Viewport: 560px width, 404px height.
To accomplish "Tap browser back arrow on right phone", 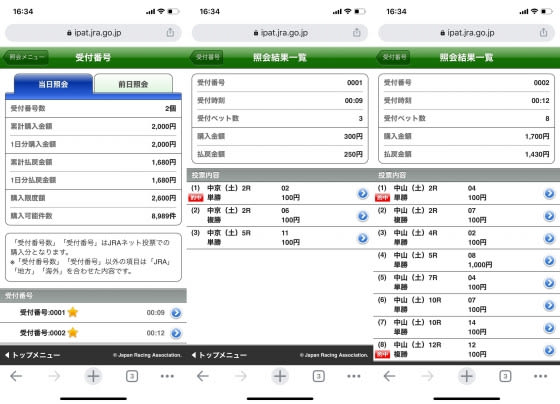I will [389, 376].
